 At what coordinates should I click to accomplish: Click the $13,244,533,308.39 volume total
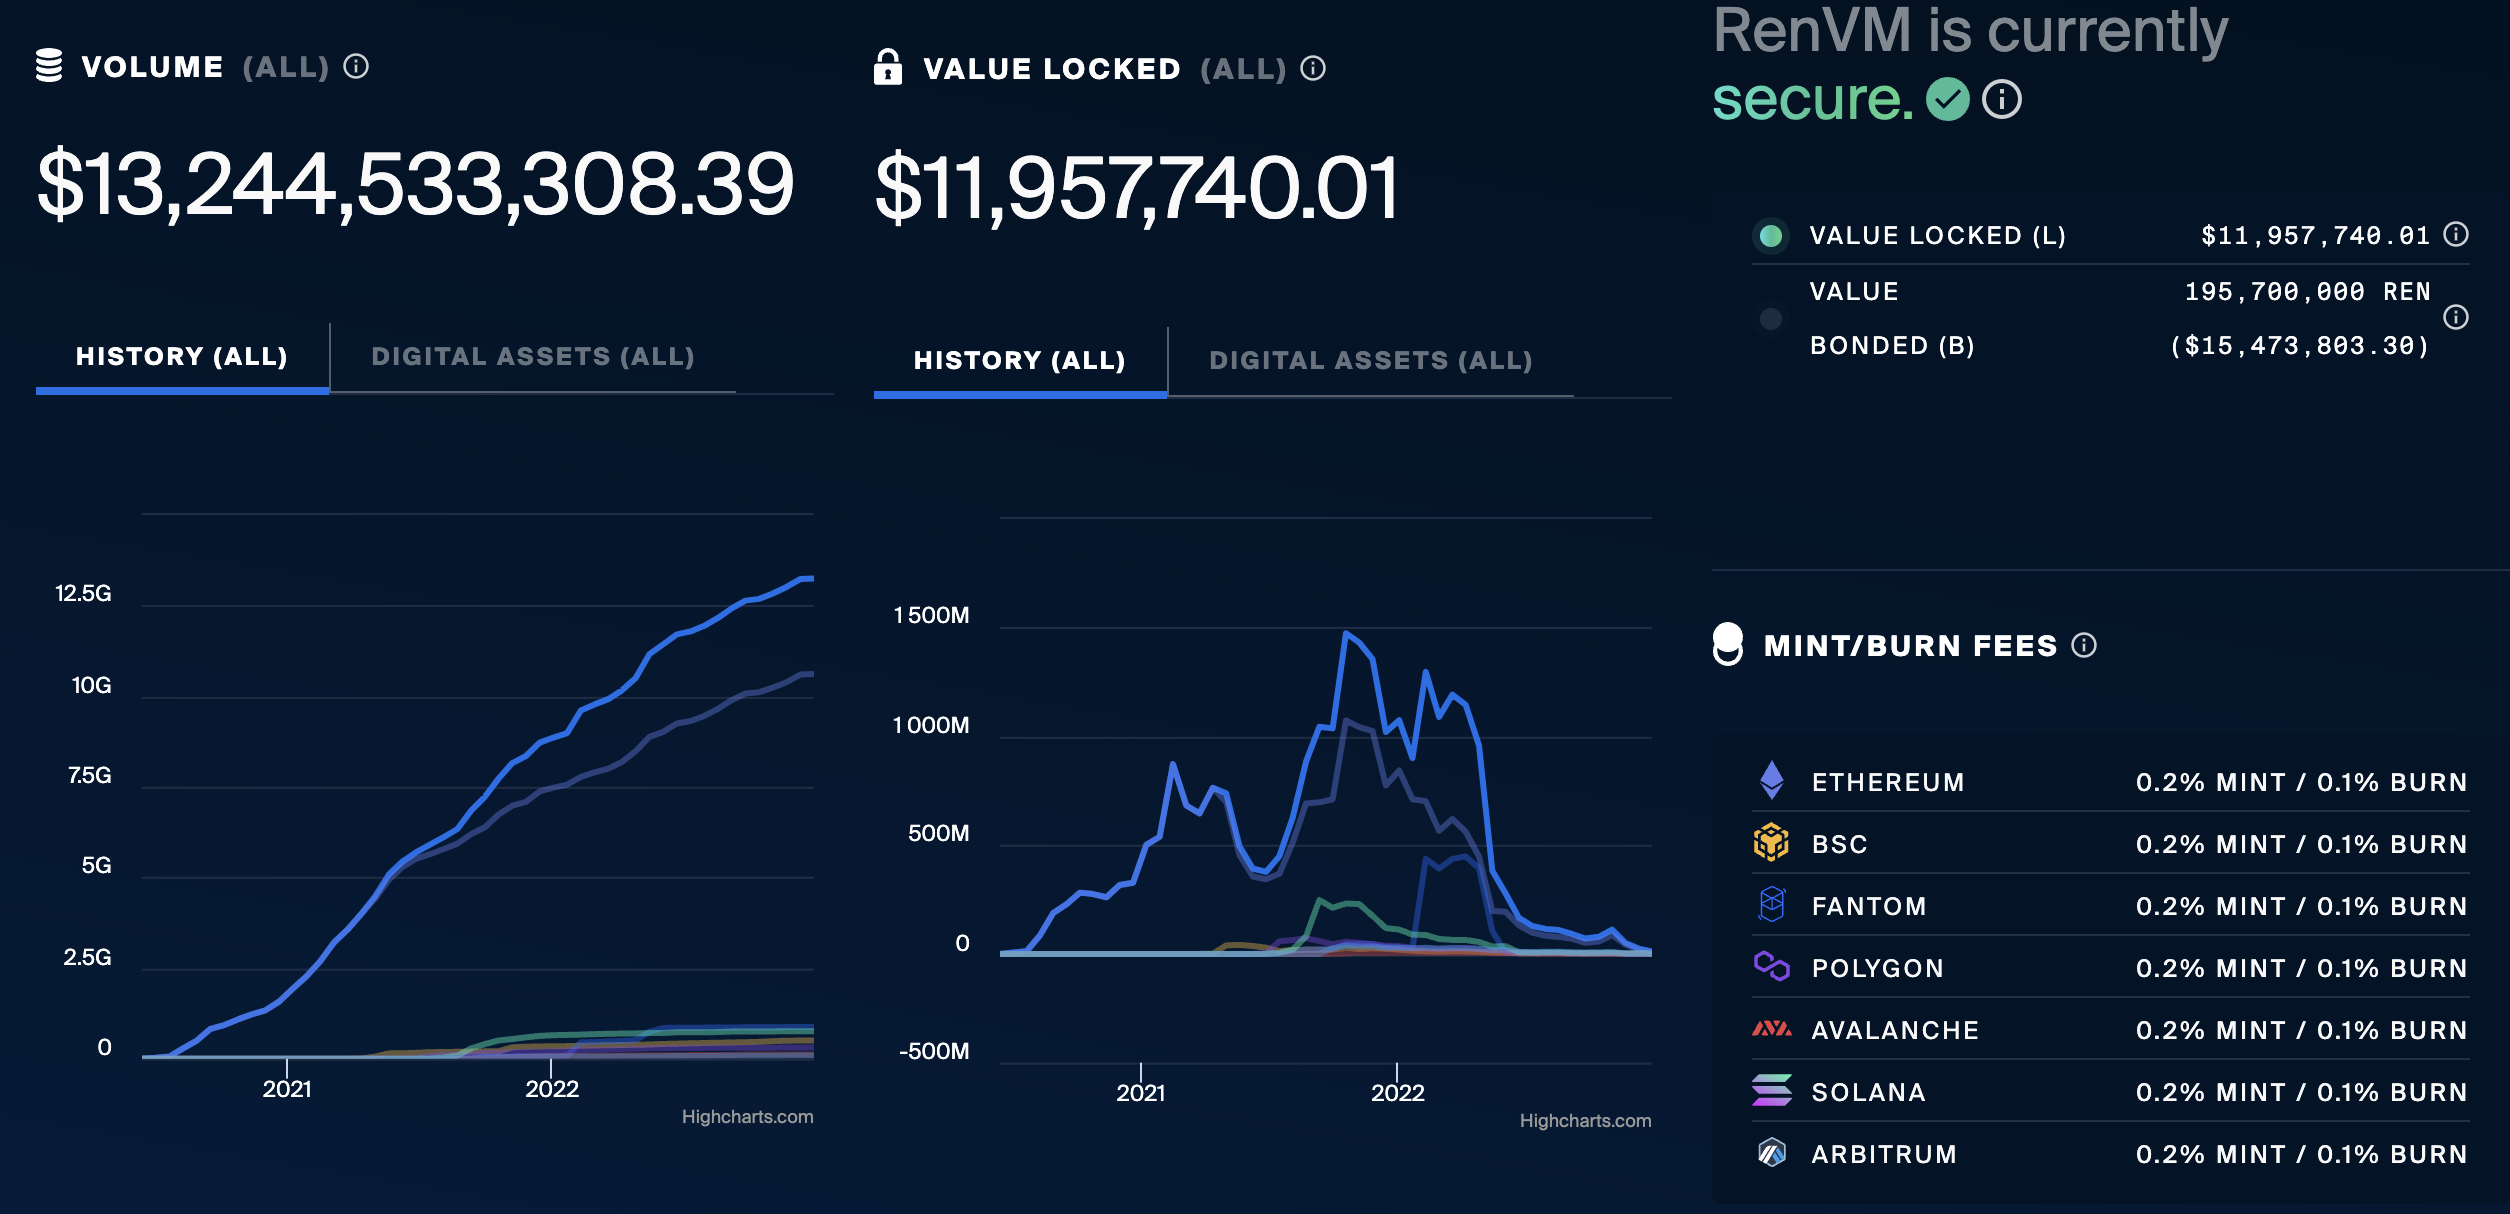tap(415, 183)
